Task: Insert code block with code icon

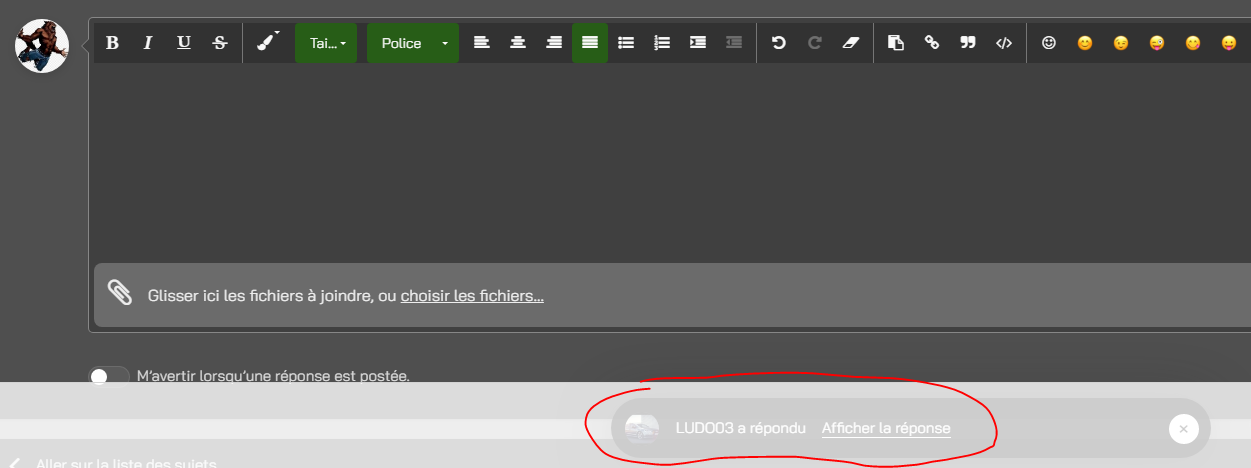Action: click(x=1004, y=43)
